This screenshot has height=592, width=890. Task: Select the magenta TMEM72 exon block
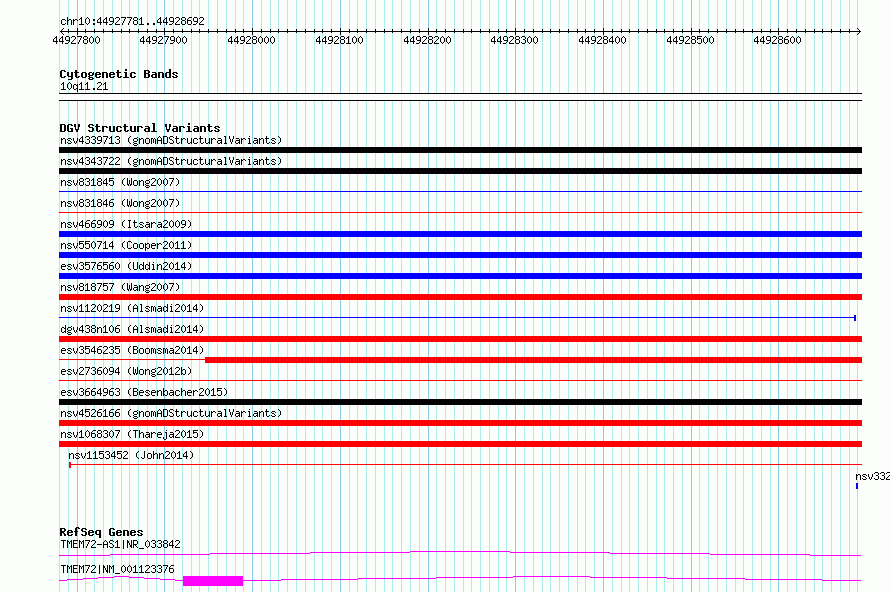pos(213,581)
